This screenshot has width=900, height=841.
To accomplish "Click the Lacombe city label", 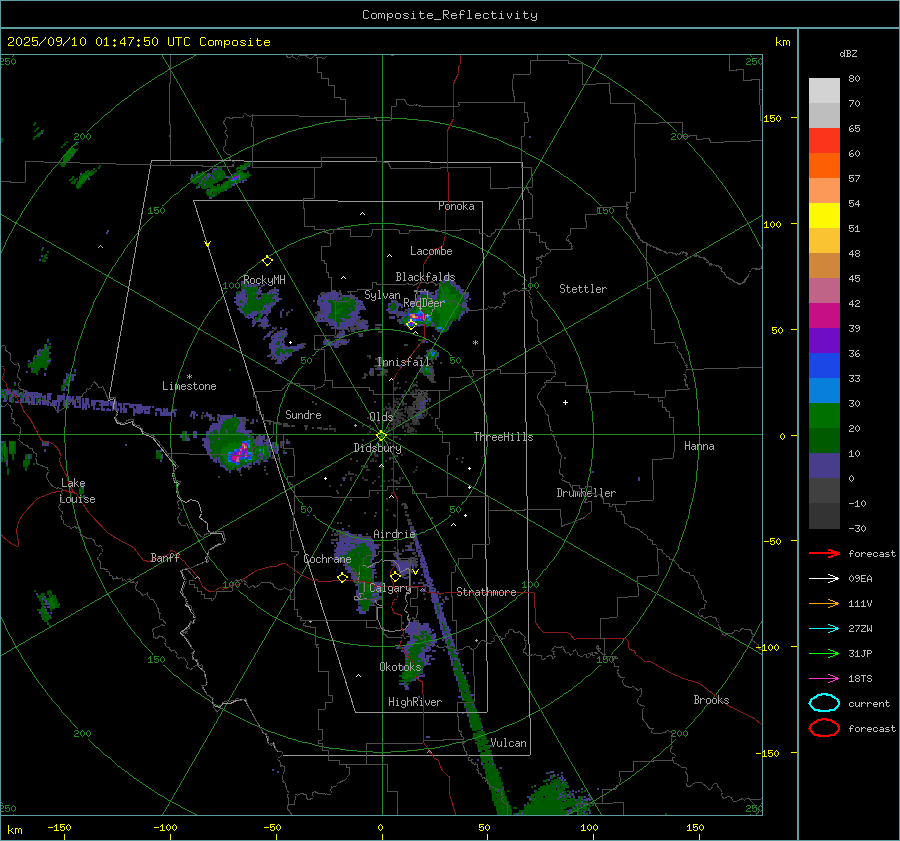I will [x=431, y=251].
